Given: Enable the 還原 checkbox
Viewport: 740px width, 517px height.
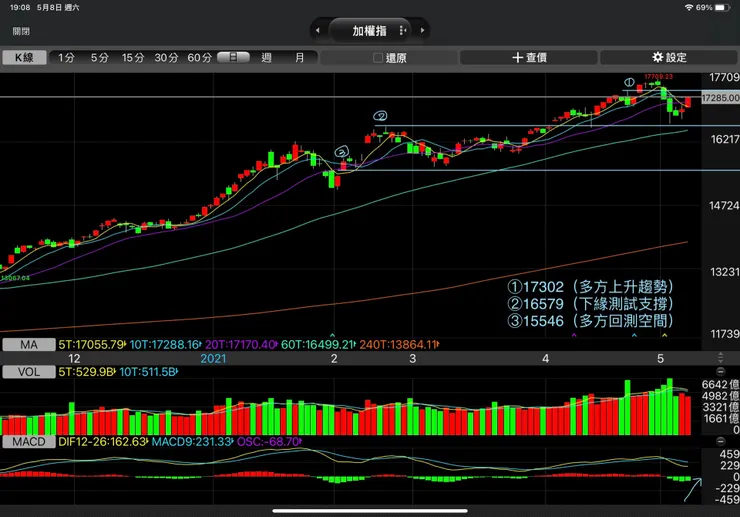Looking at the screenshot, I should 378,58.
